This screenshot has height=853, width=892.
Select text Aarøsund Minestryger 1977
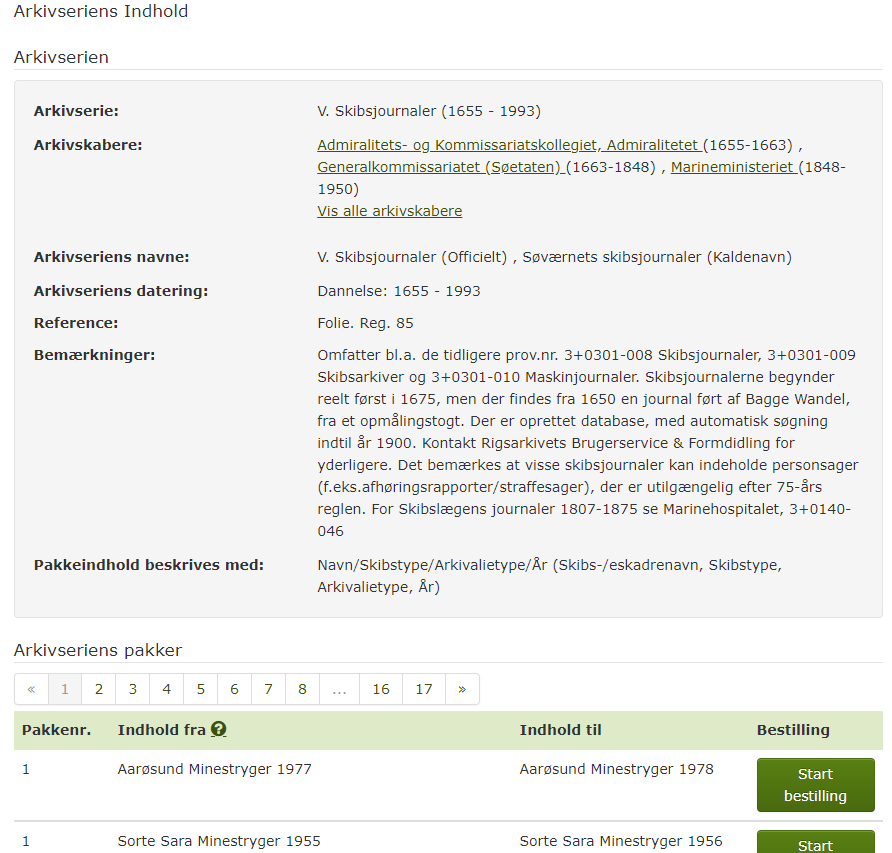point(214,769)
